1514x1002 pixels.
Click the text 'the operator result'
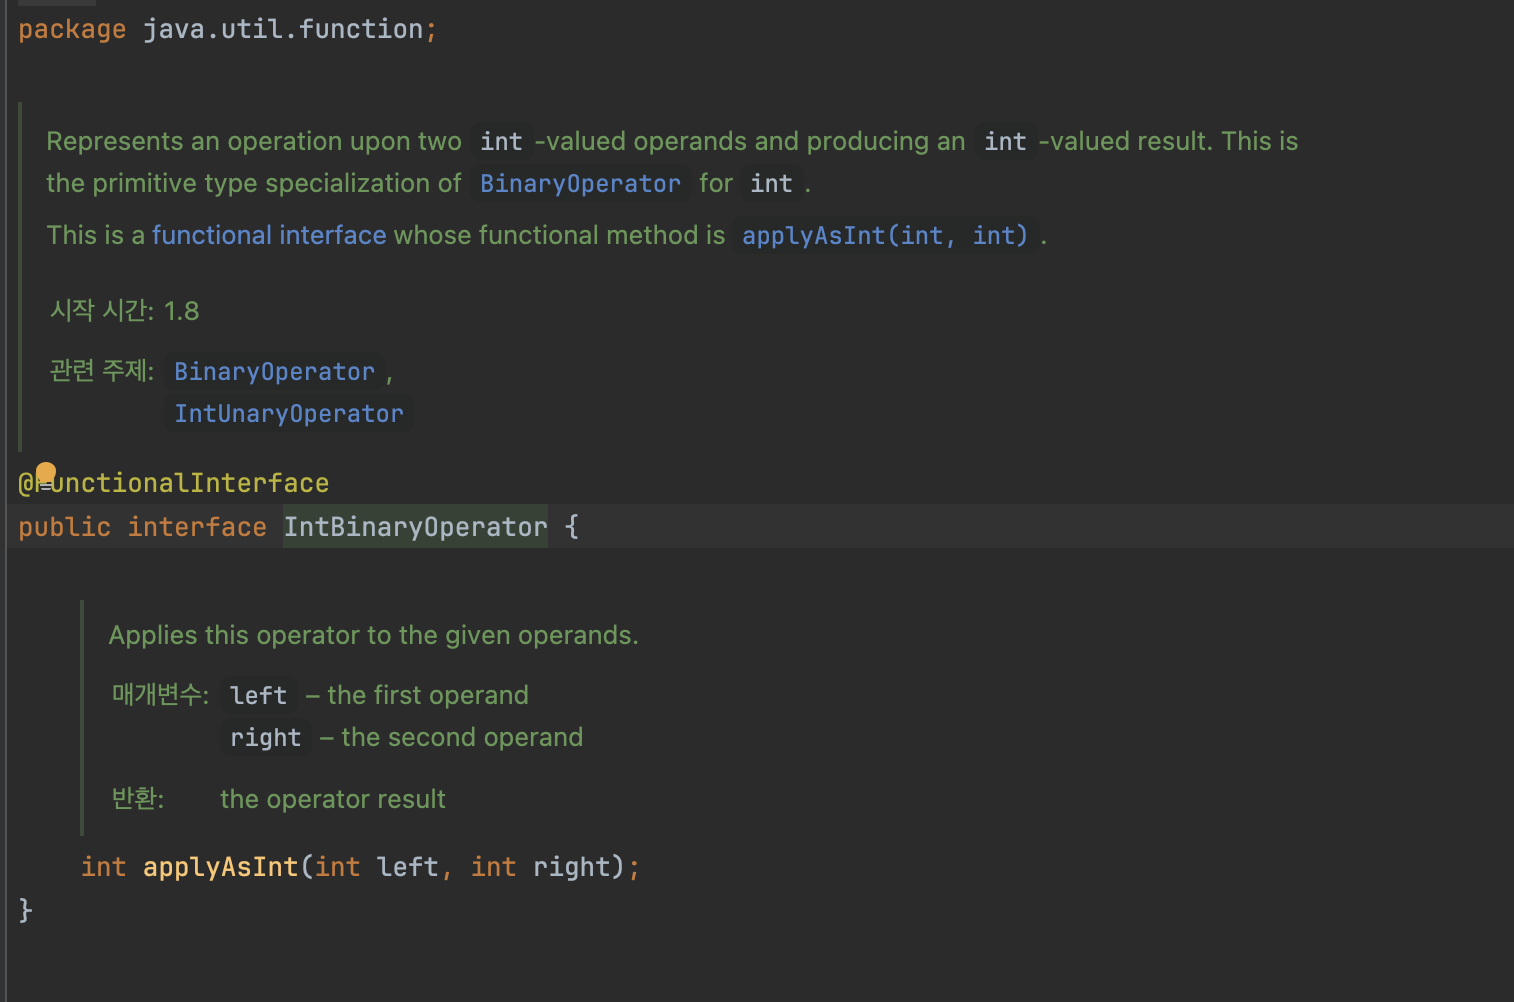point(333,799)
